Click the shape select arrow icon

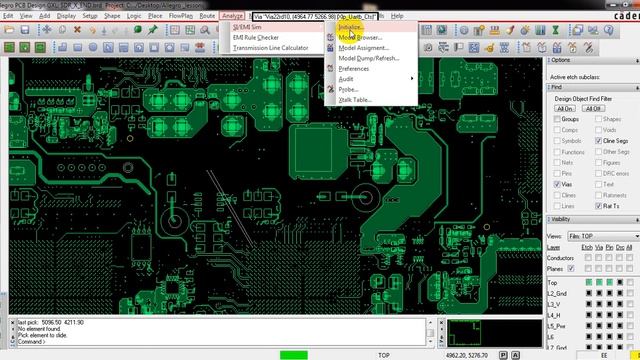tap(108, 47)
